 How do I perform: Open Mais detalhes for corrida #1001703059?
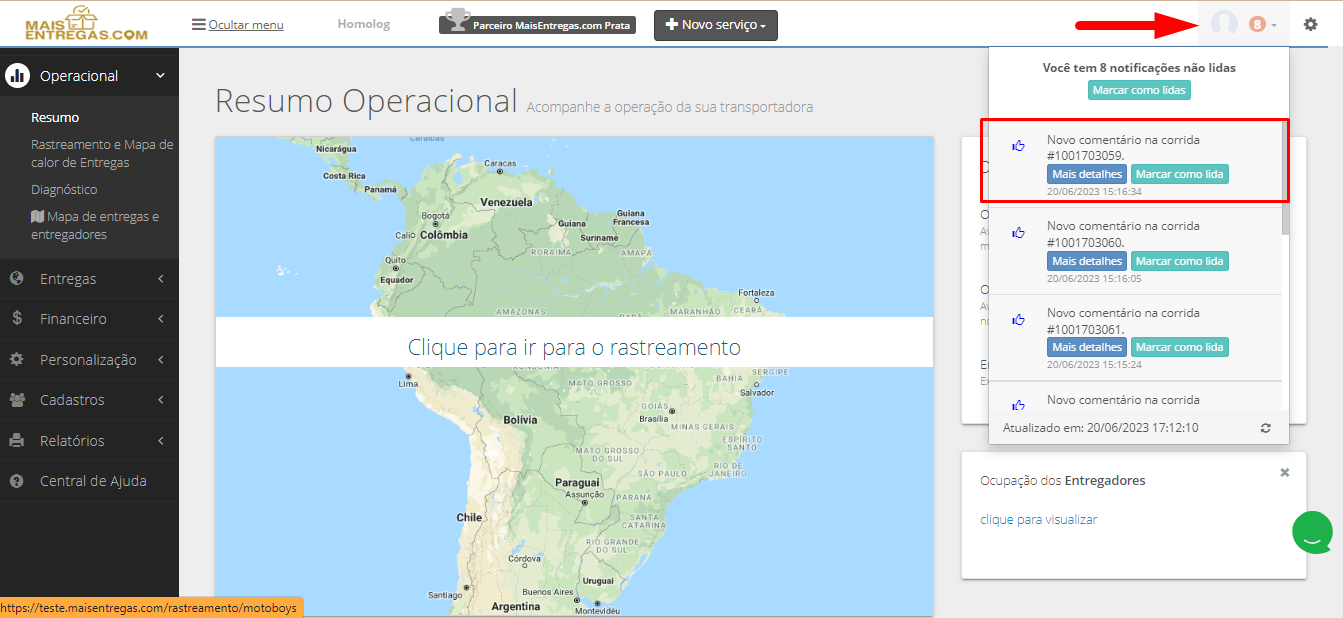tap(1087, 174)
